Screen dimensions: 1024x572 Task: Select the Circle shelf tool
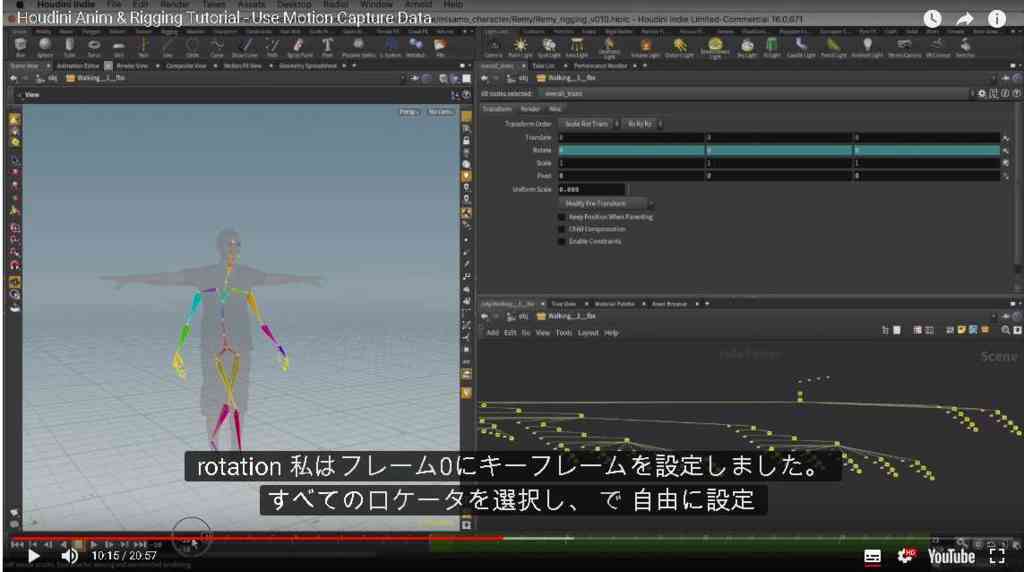192,47
